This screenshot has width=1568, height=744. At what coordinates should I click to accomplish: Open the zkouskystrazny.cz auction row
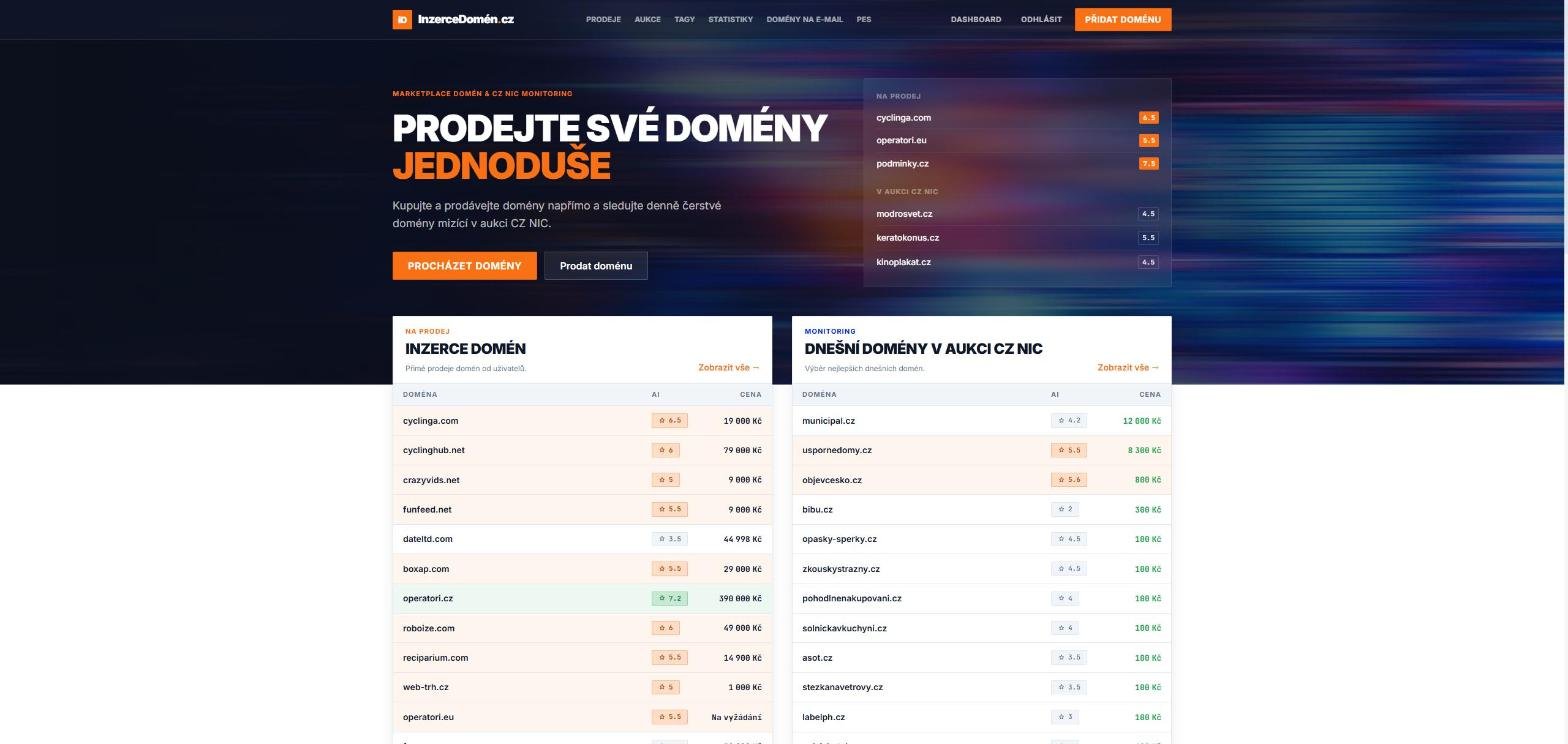(x=981, y=569)
